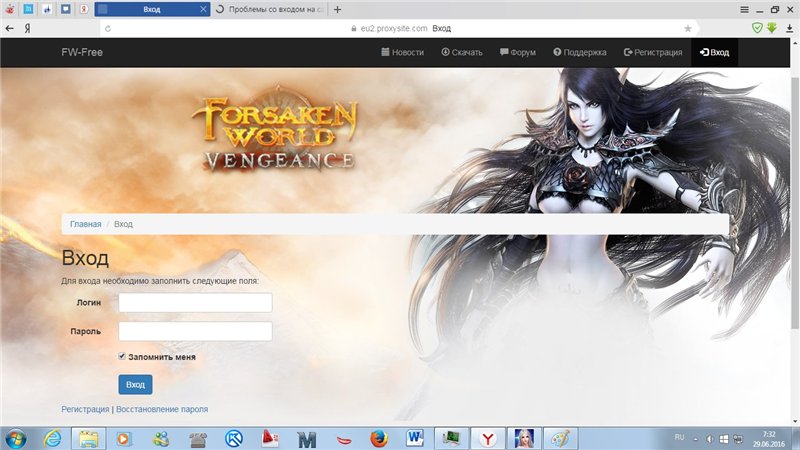
Task: Focus the Логин input field
Action: pyautogui.click(x=195, y=303)
